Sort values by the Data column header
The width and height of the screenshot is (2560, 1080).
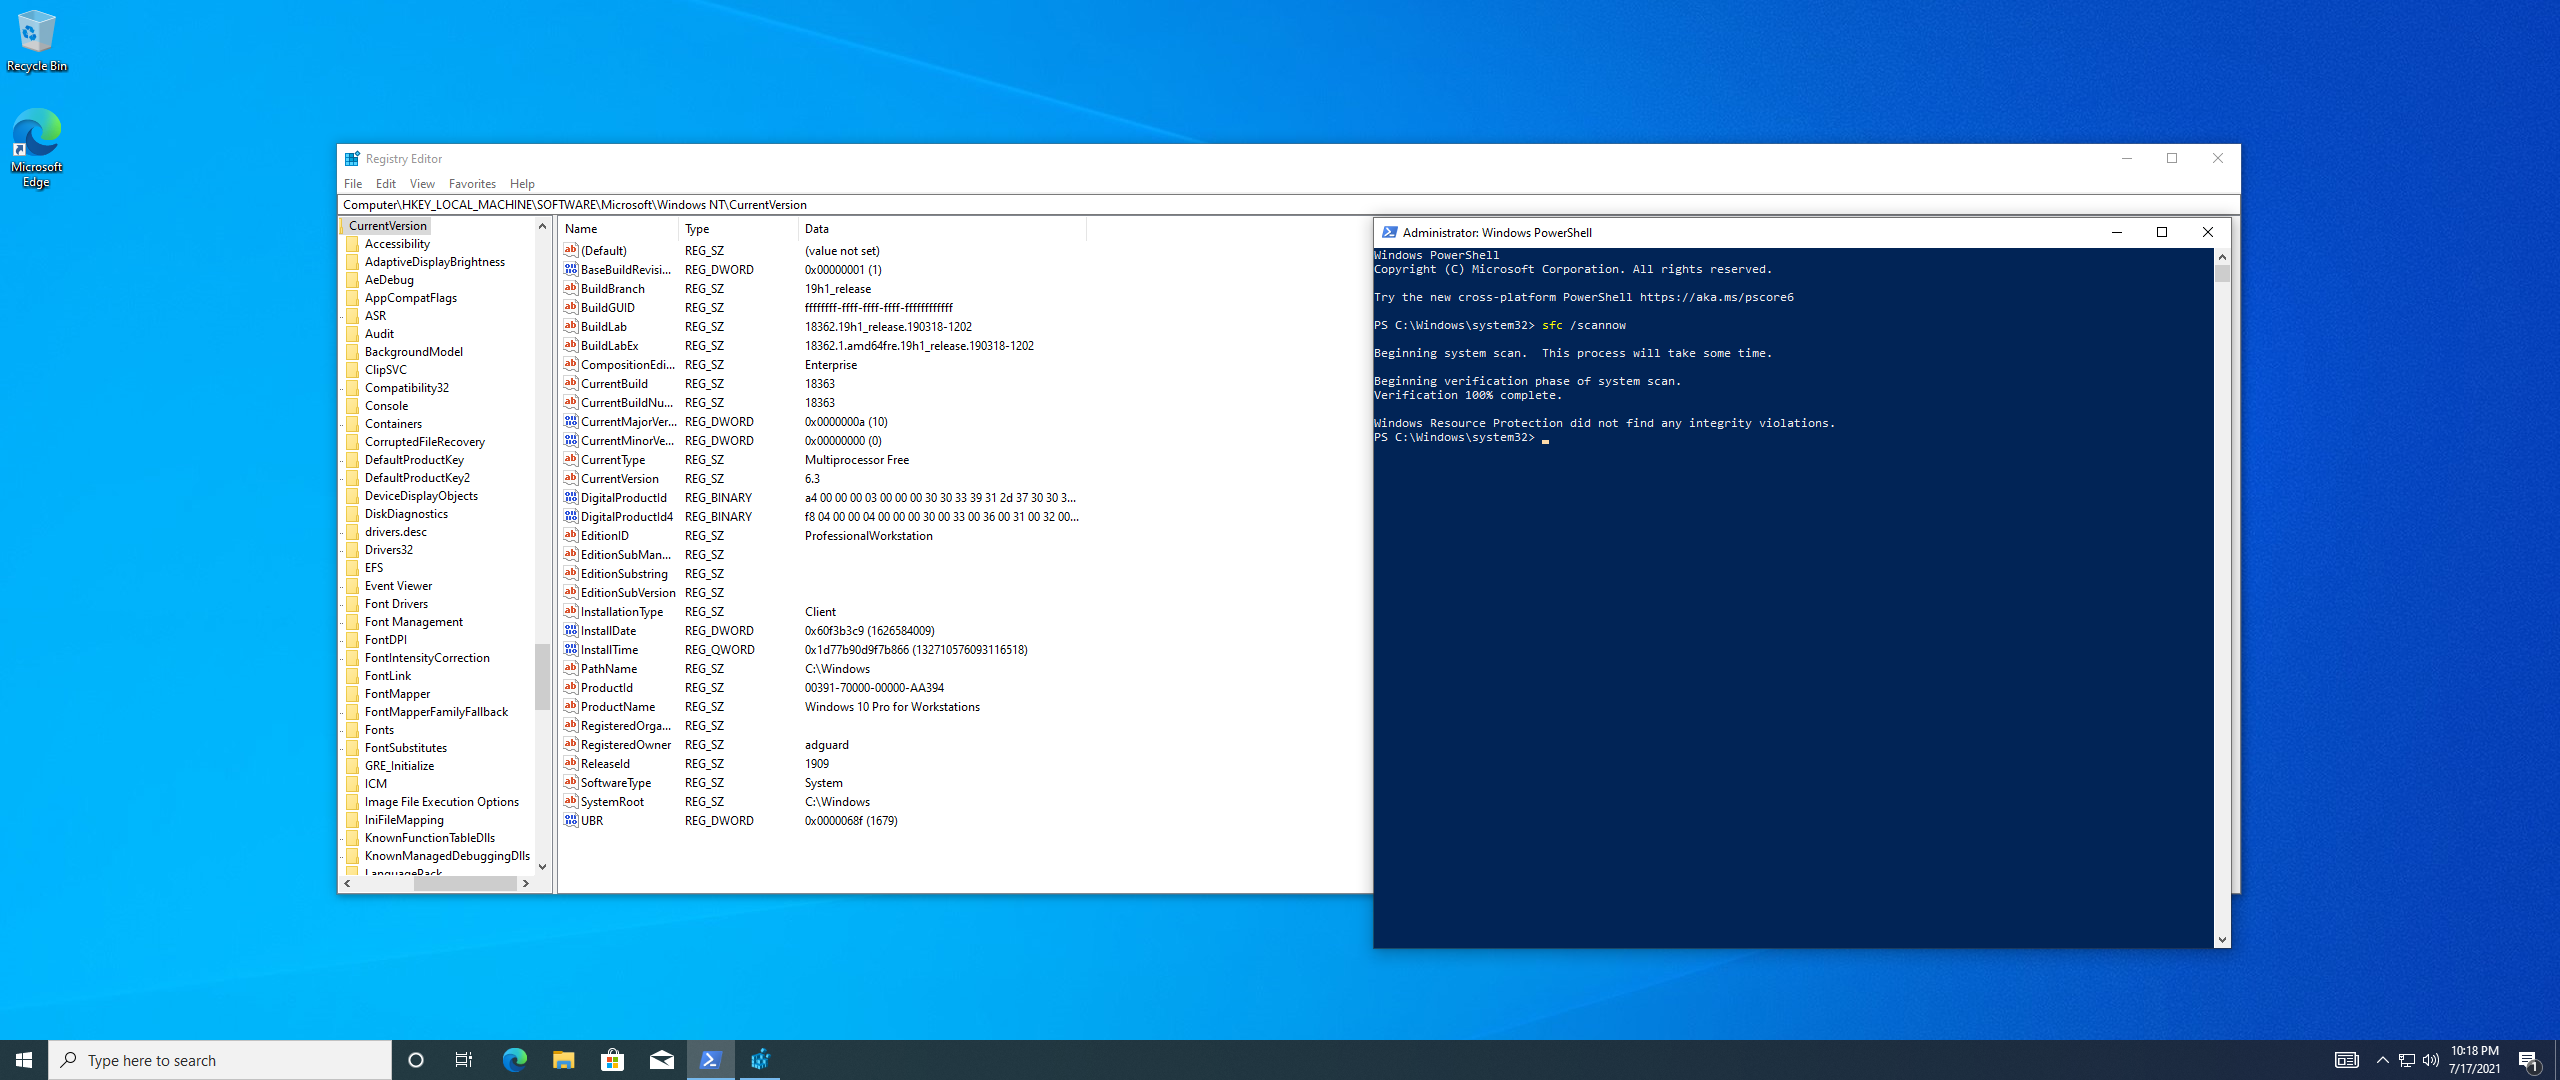click(x=942, y=229)
